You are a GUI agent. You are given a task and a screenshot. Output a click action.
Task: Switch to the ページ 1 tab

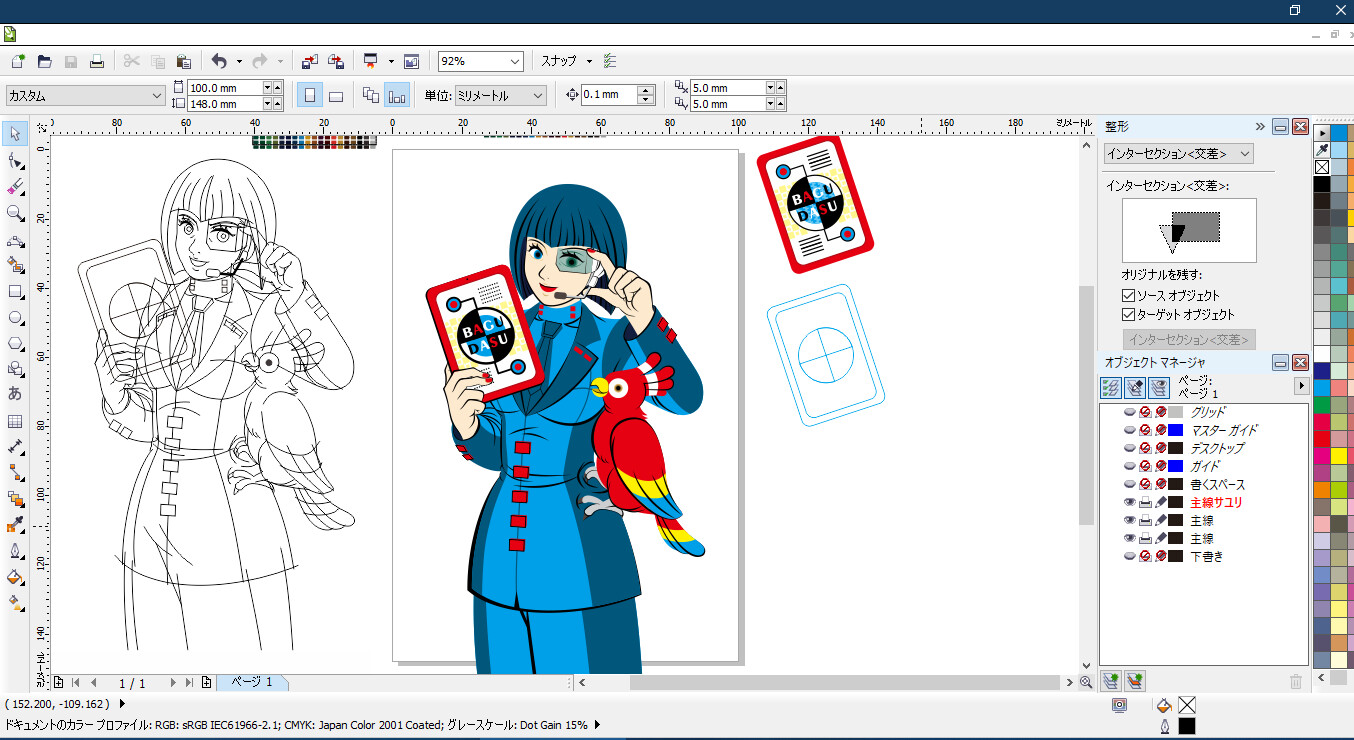[252, 682]
